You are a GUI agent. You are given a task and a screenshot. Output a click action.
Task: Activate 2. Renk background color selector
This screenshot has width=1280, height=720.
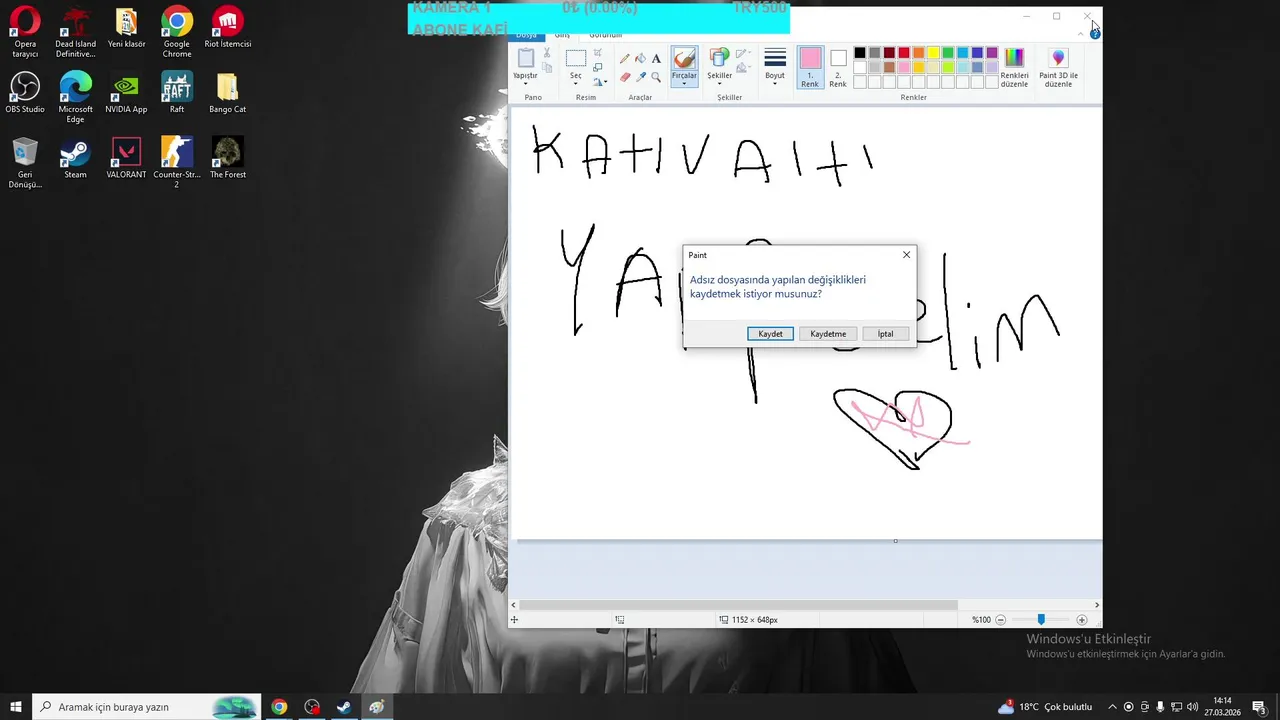pos(838,68)
